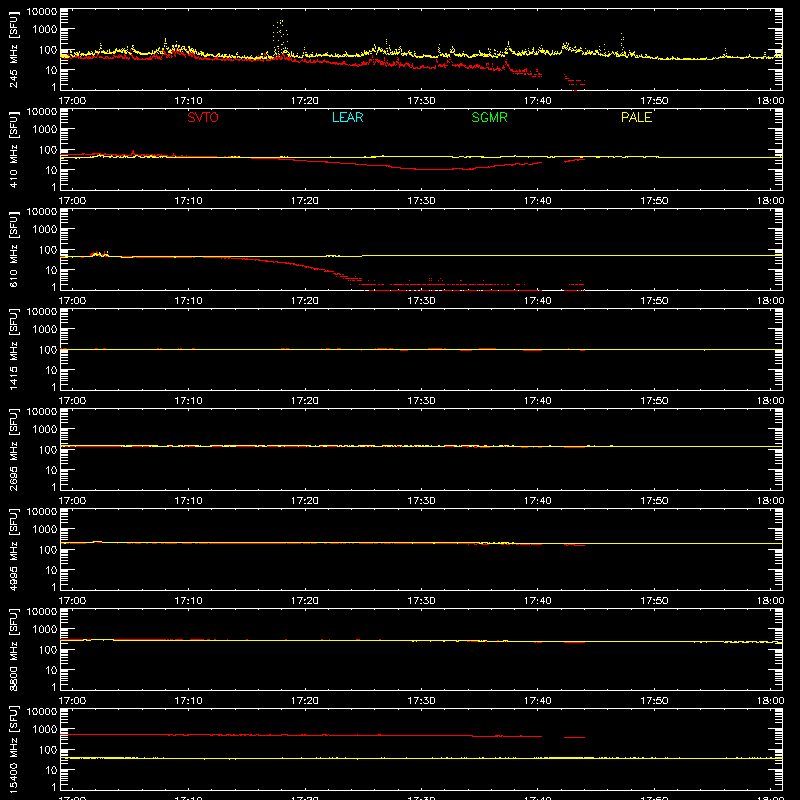Select the 4995 MHz [SFU] axis title
Screen dimensions: 800x800
[x=13, y=549]
